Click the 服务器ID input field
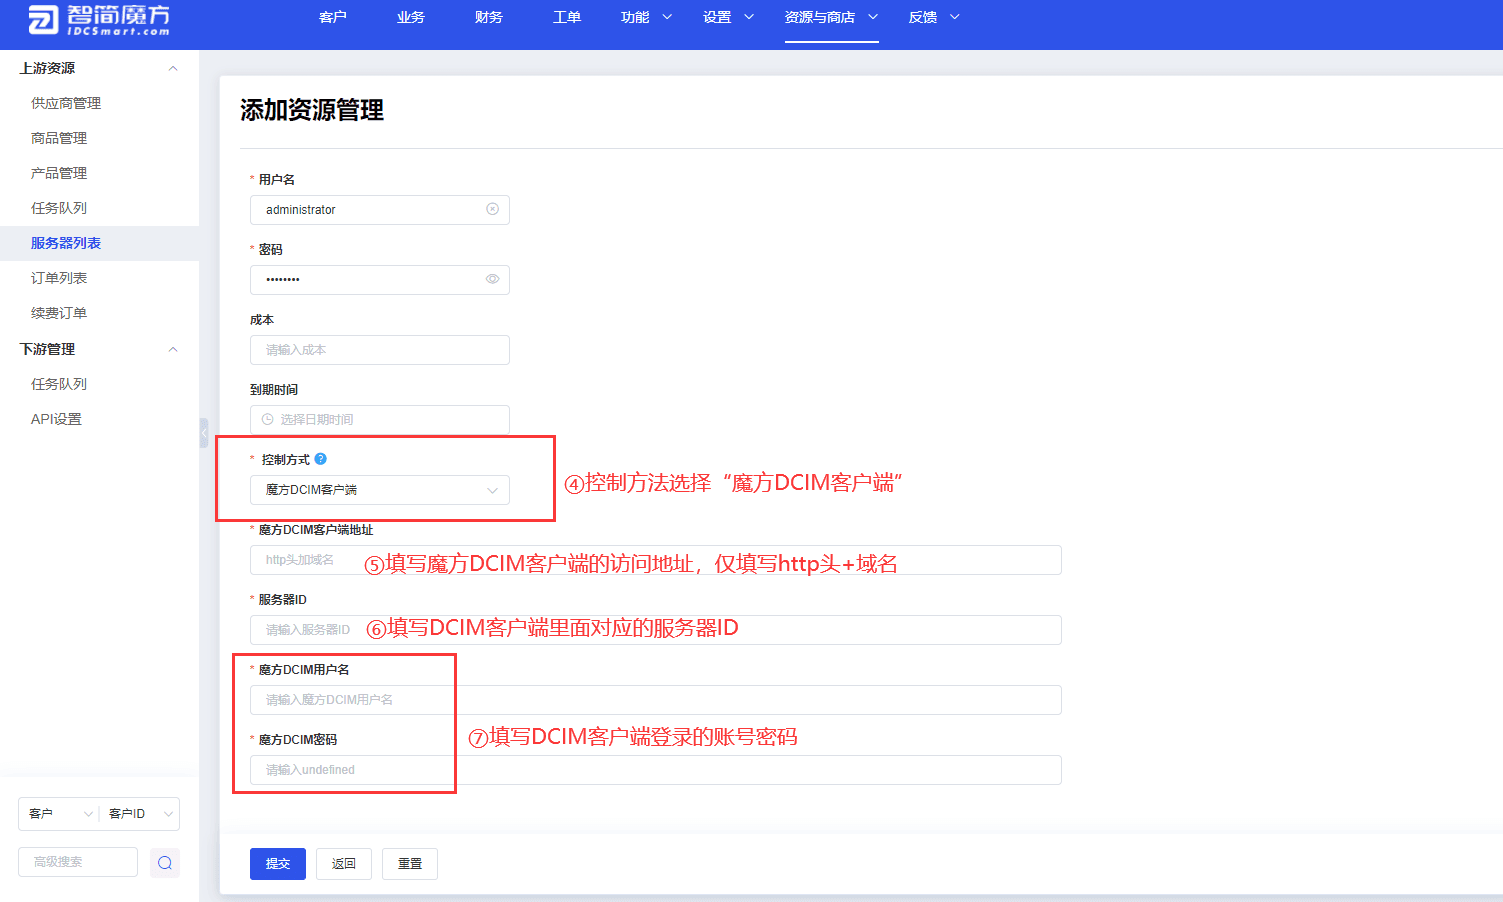Image resolution: width=1503 pixels, height=902 pixels. tap(656, 630)
